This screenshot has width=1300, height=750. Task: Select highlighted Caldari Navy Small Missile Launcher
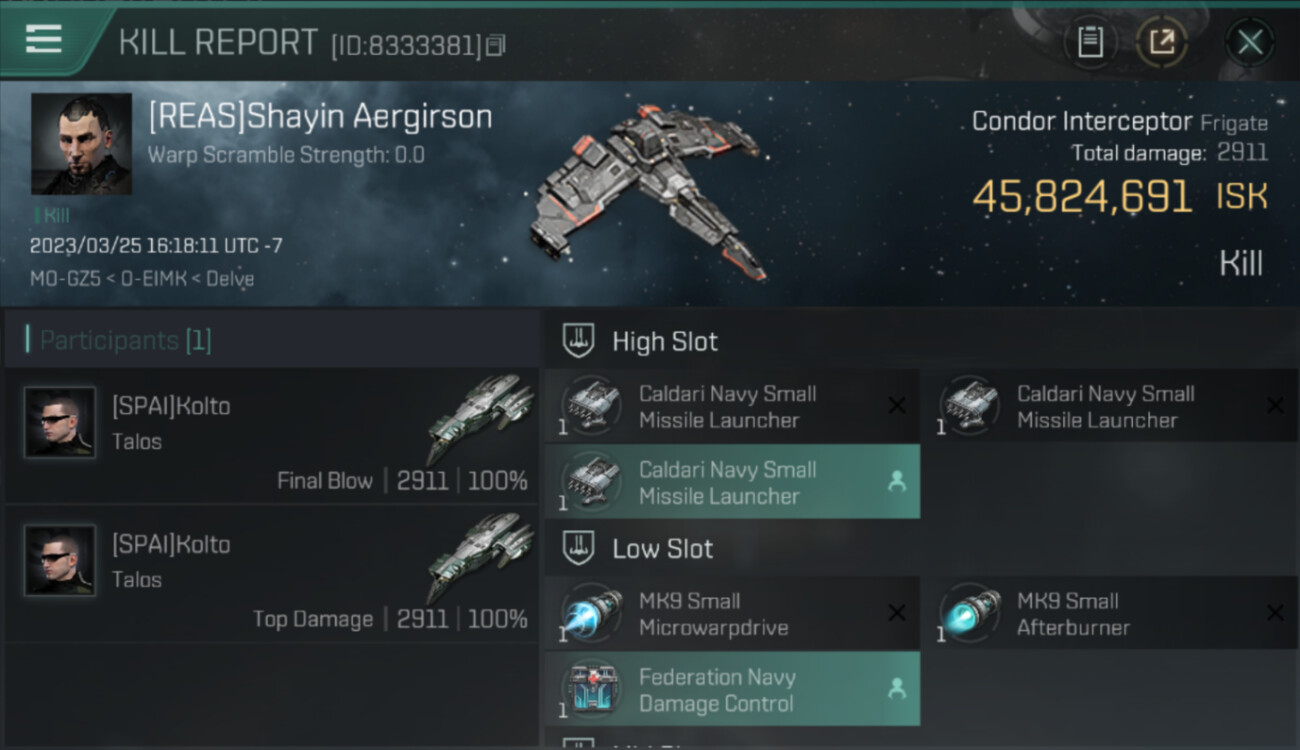point(732,482)
